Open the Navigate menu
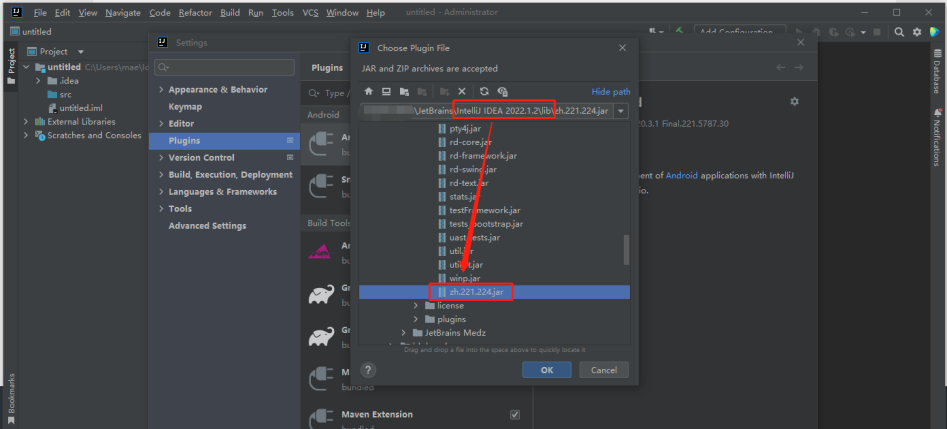947x429 pixels. click(x=123, y=13)
